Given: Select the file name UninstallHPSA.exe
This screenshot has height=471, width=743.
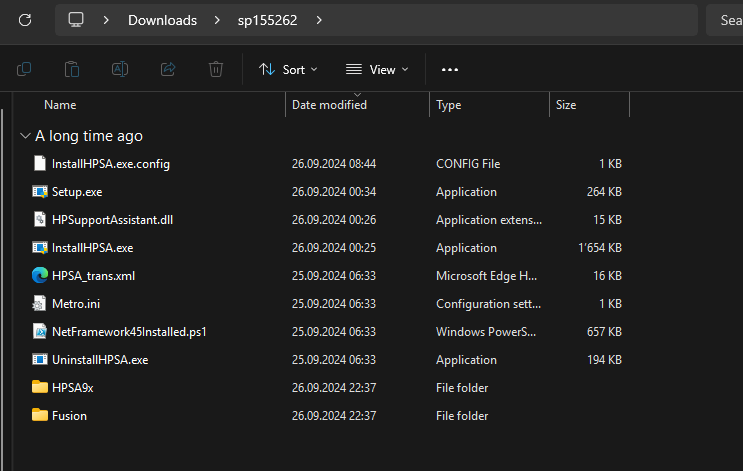Looking at the screenshot, I should (x=100, y=360).
